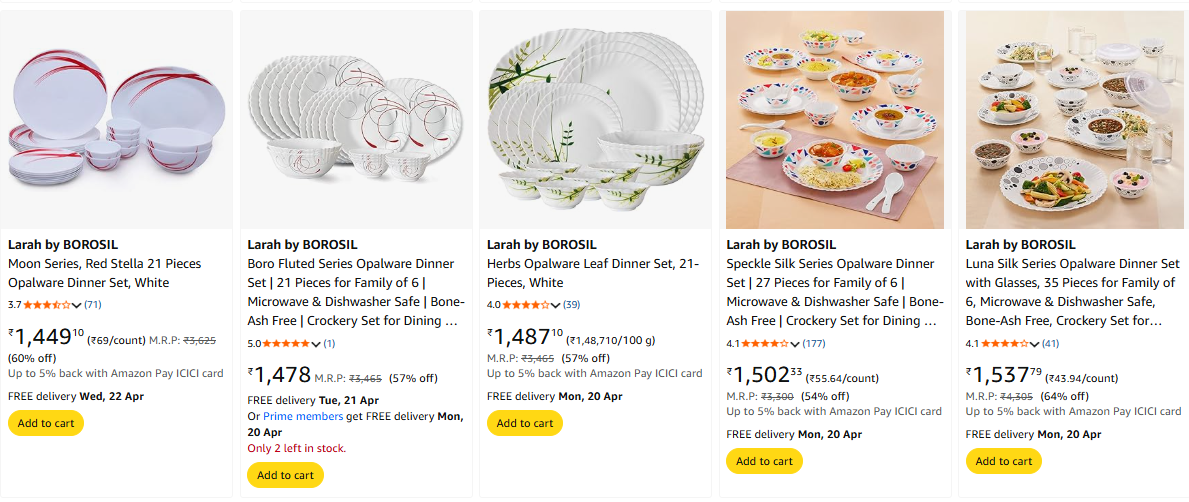Viewport: 1189px width, 502px height.
Task: Expand 3.7 star rating popover chevron
Action: tap(77, 305)
